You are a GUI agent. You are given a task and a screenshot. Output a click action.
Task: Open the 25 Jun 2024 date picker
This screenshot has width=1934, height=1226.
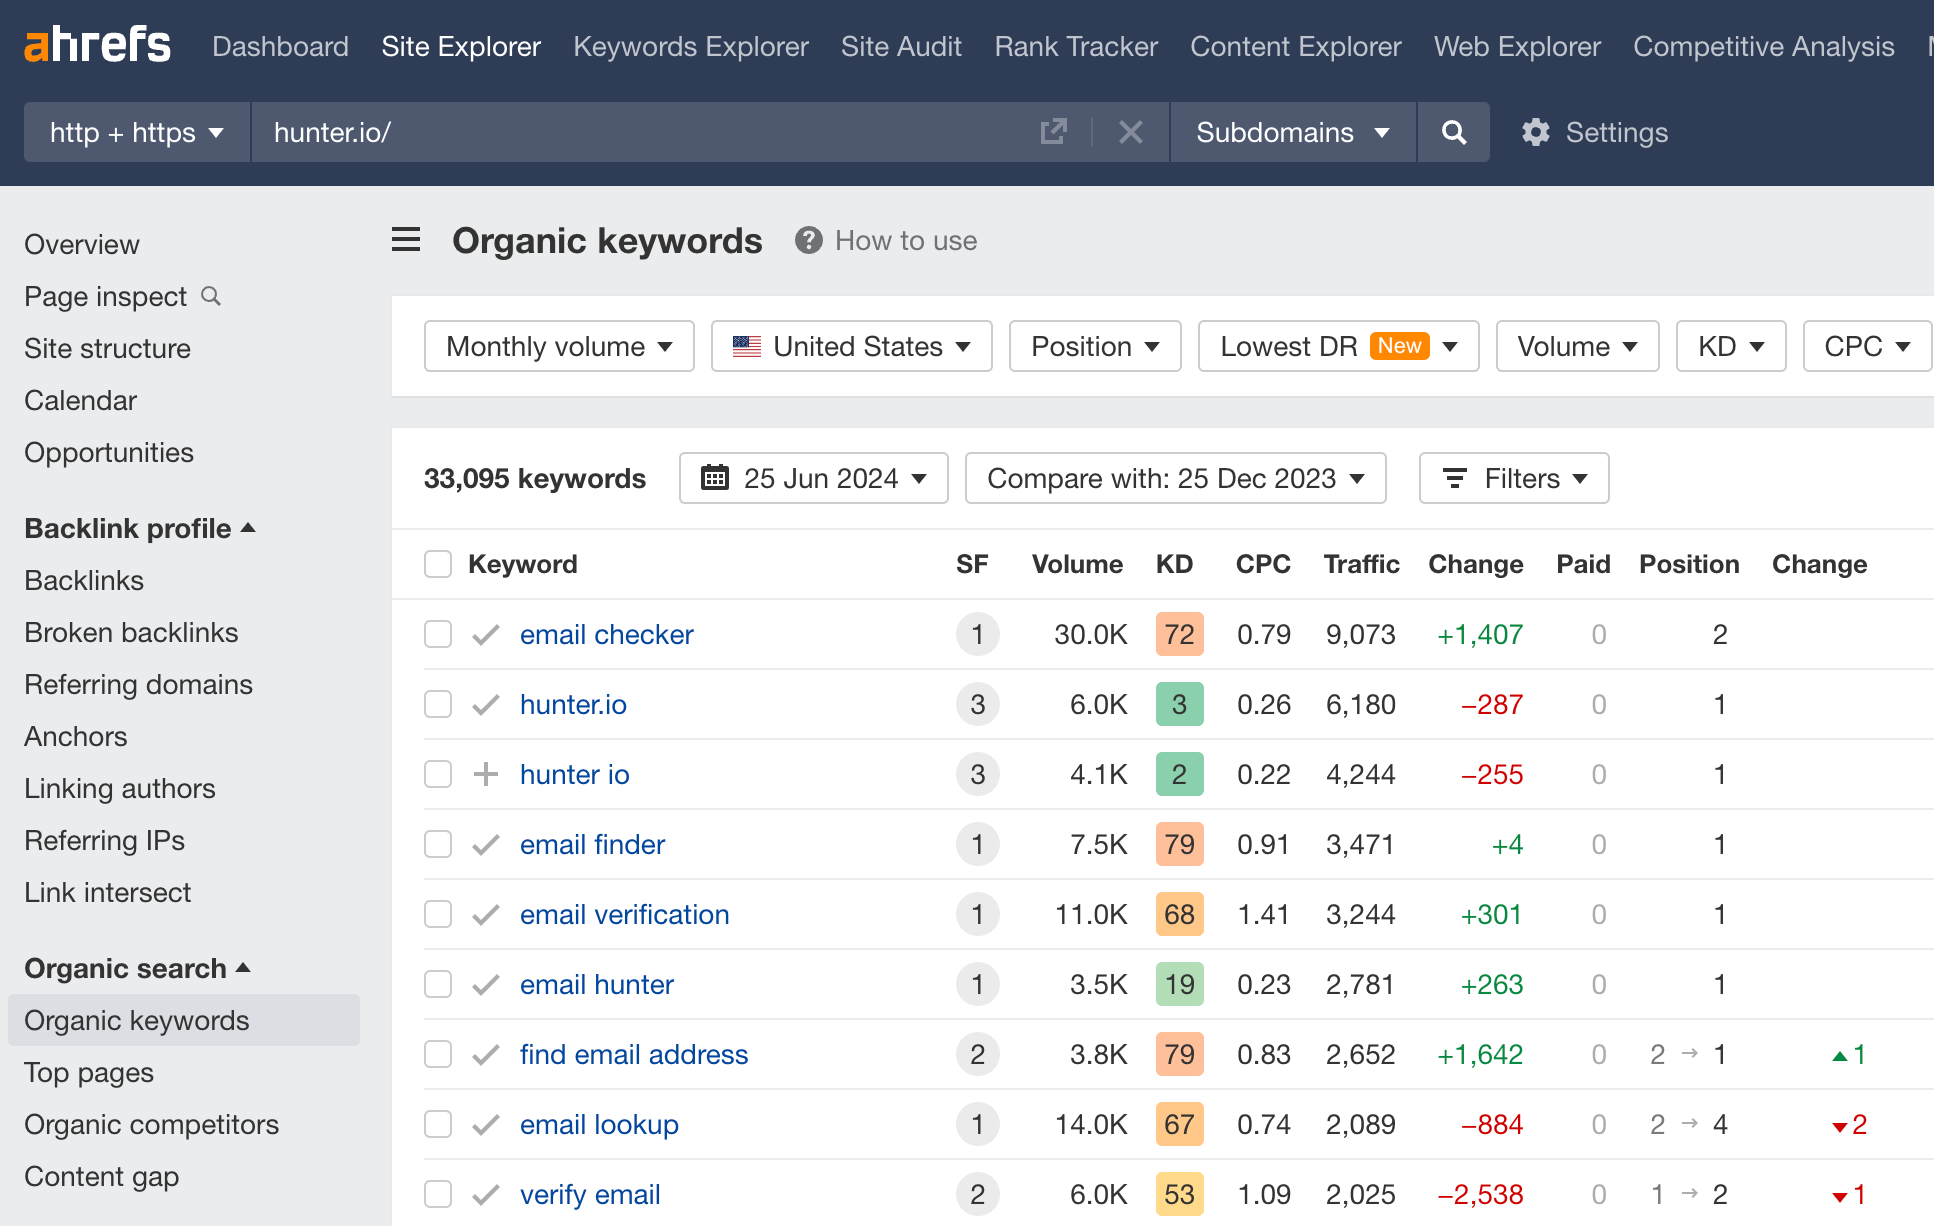(x=814, y=478)
